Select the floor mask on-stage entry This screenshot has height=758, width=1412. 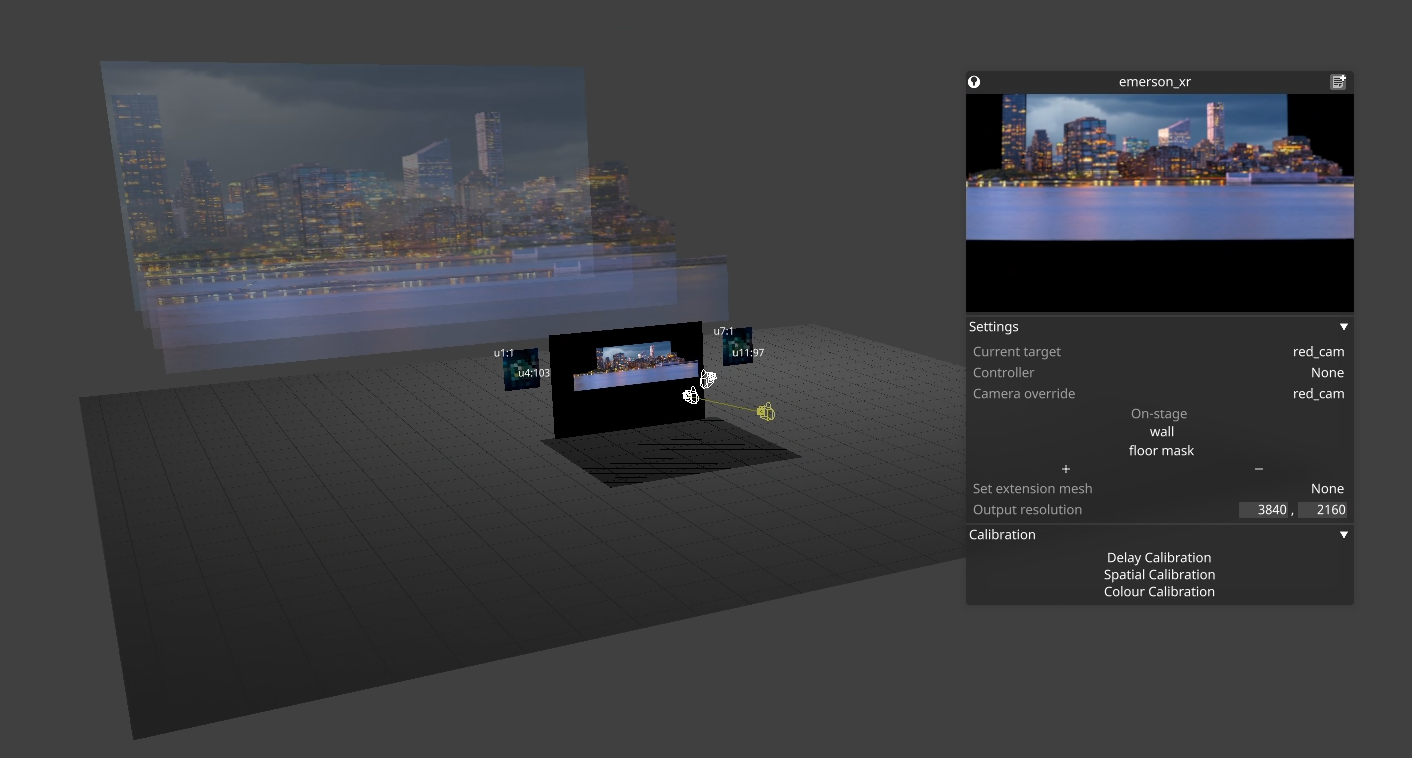1161,451
